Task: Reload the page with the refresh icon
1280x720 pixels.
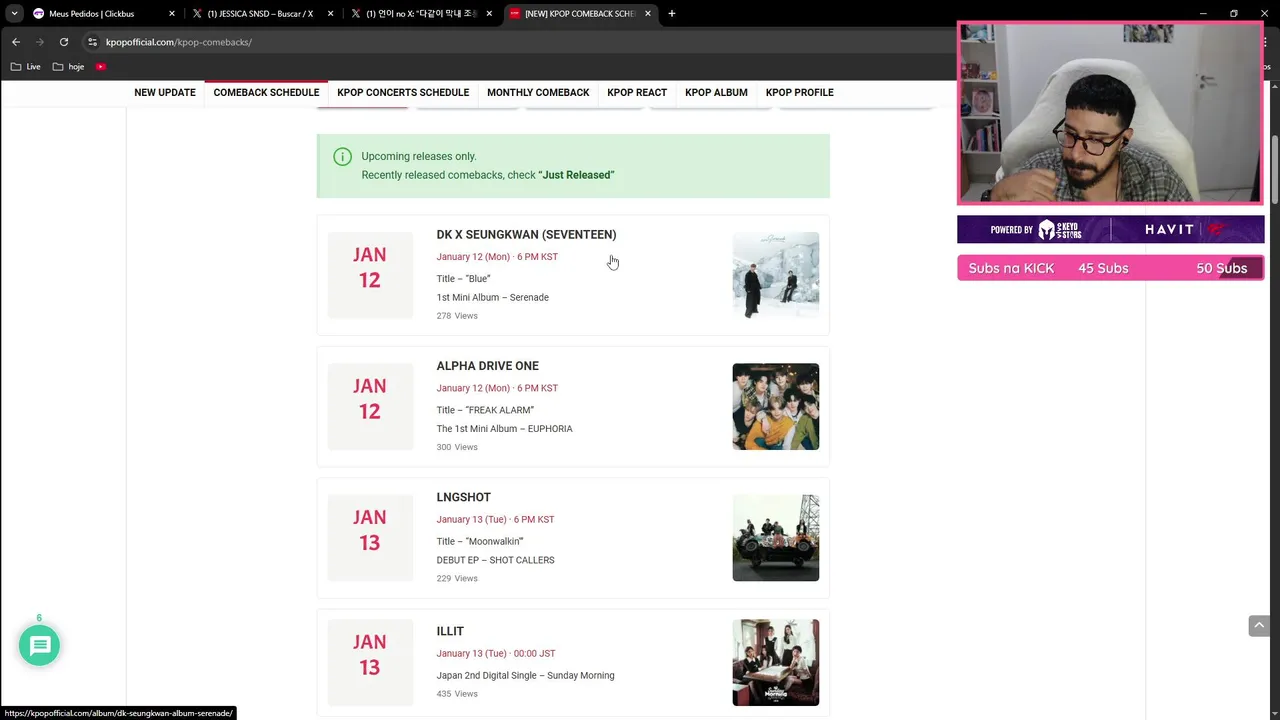Action: pos(64,42)
